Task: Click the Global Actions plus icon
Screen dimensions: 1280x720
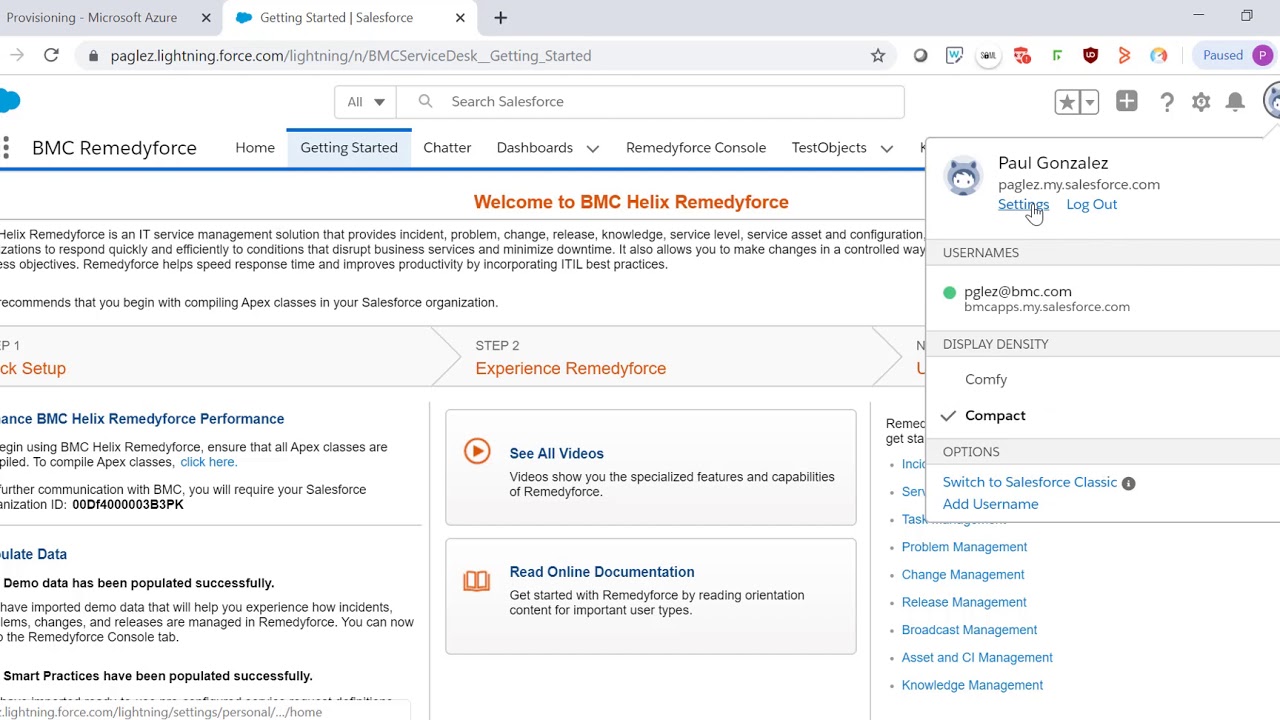Action: 1127,101
